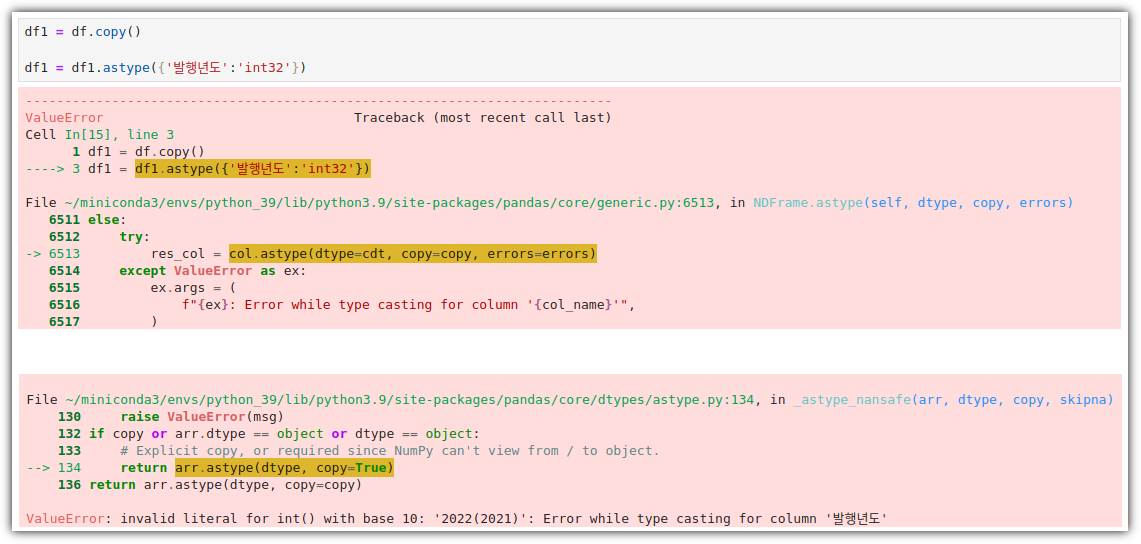Image resolution: width=1141 pixels, height=544 pixels.
Task: Click the line 133 "Explicit copy" comment
Action: [390, 451]
